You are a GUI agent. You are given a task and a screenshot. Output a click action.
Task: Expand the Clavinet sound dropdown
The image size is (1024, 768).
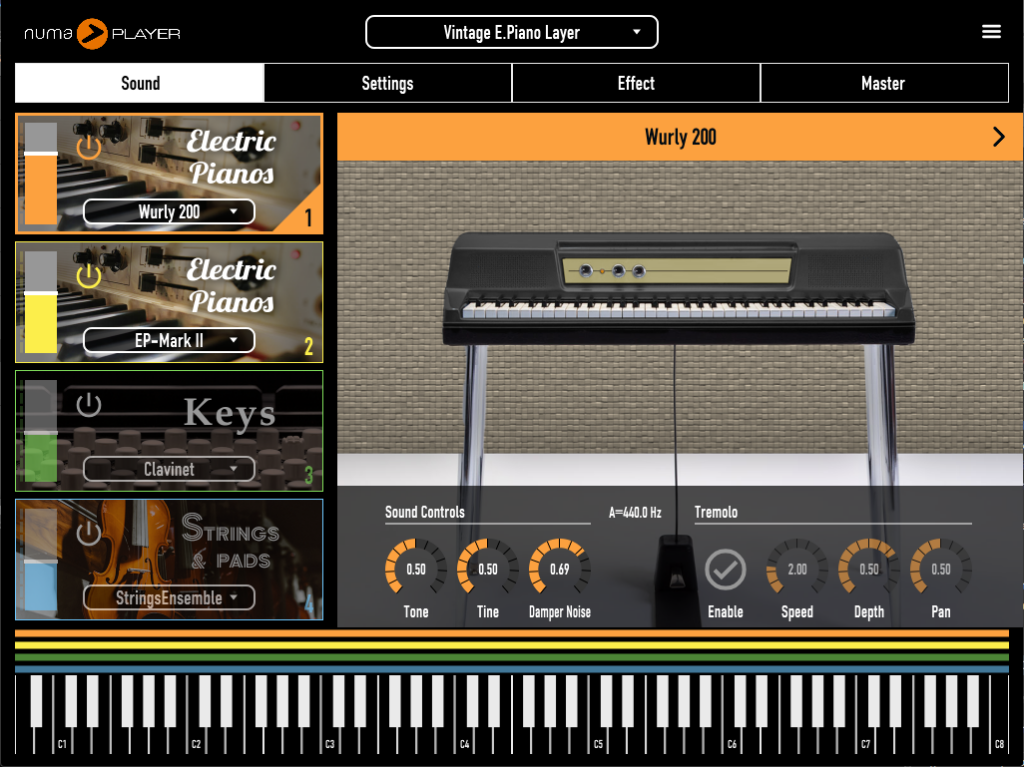pos(169,469)
